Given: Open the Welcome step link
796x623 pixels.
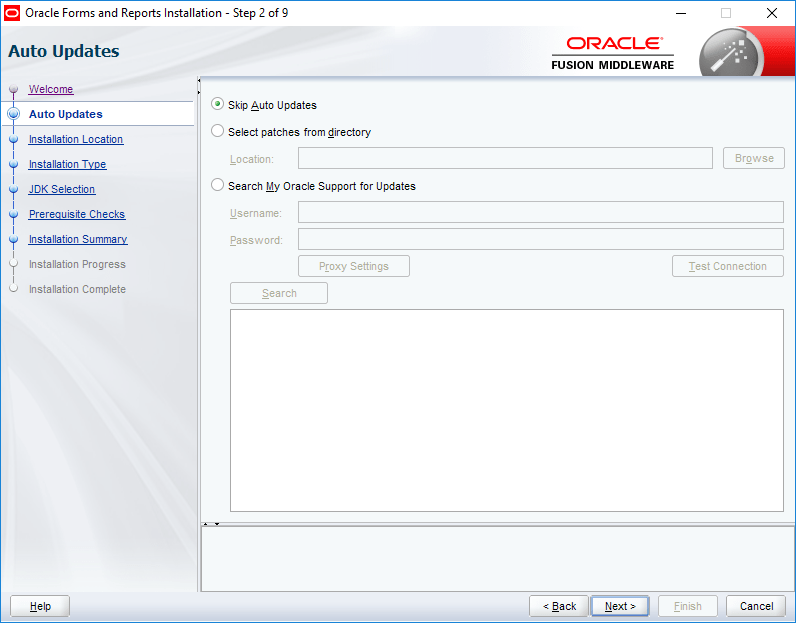Looking at the screenshot, I should click(51, 89).
